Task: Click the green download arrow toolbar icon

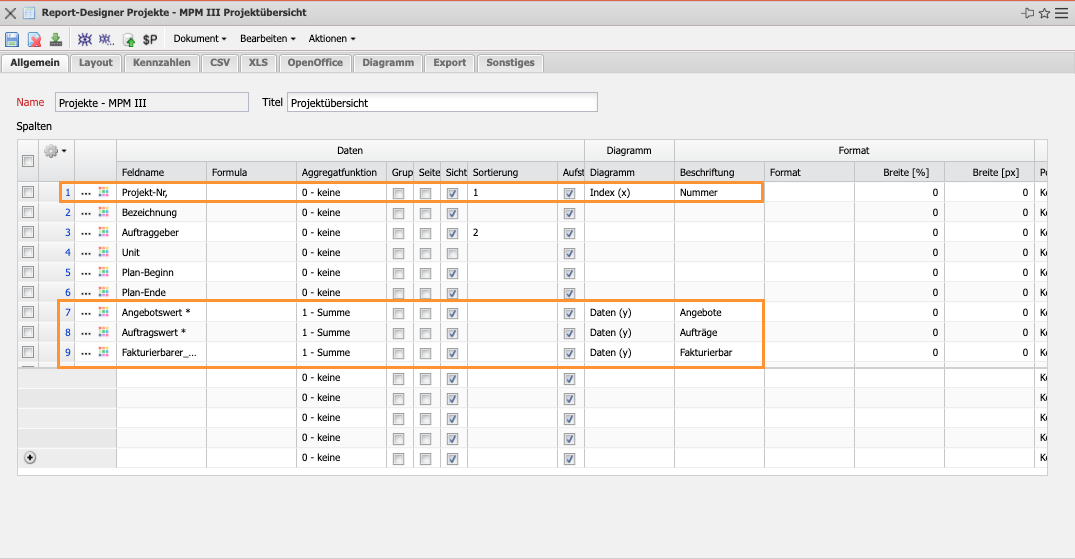Action: coord(56,39)
